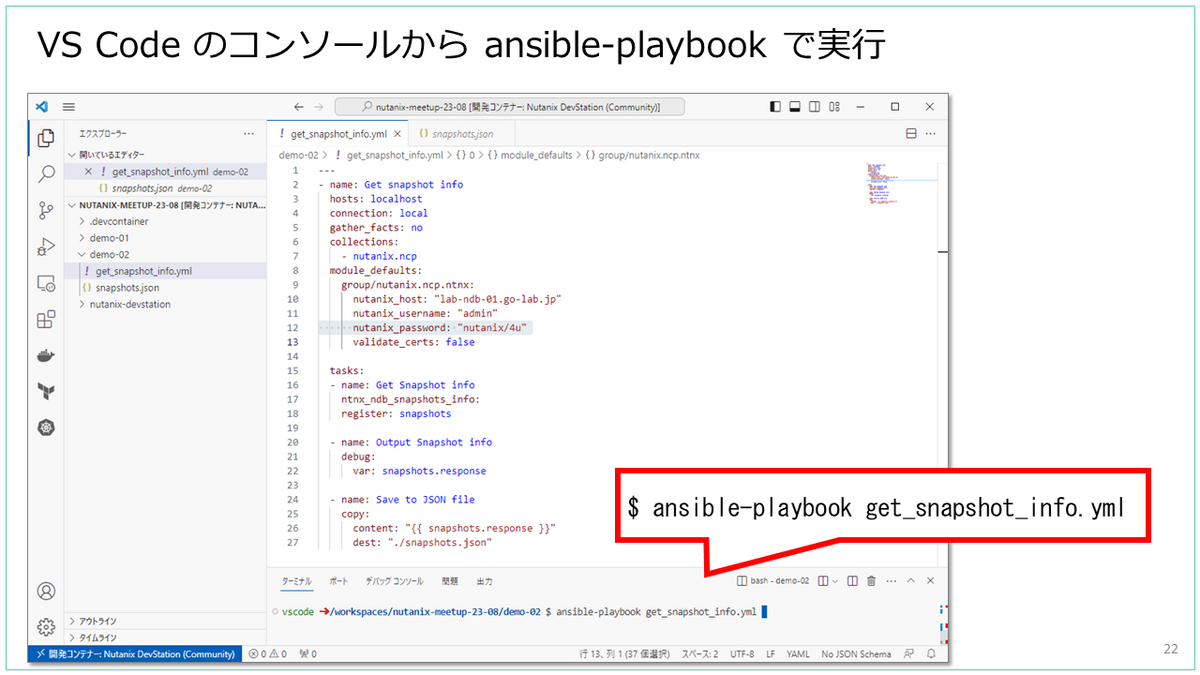Click the UTF-8 encoding indicator
The height and width of the screenshot is (675, 1200).
click(742, 654)
